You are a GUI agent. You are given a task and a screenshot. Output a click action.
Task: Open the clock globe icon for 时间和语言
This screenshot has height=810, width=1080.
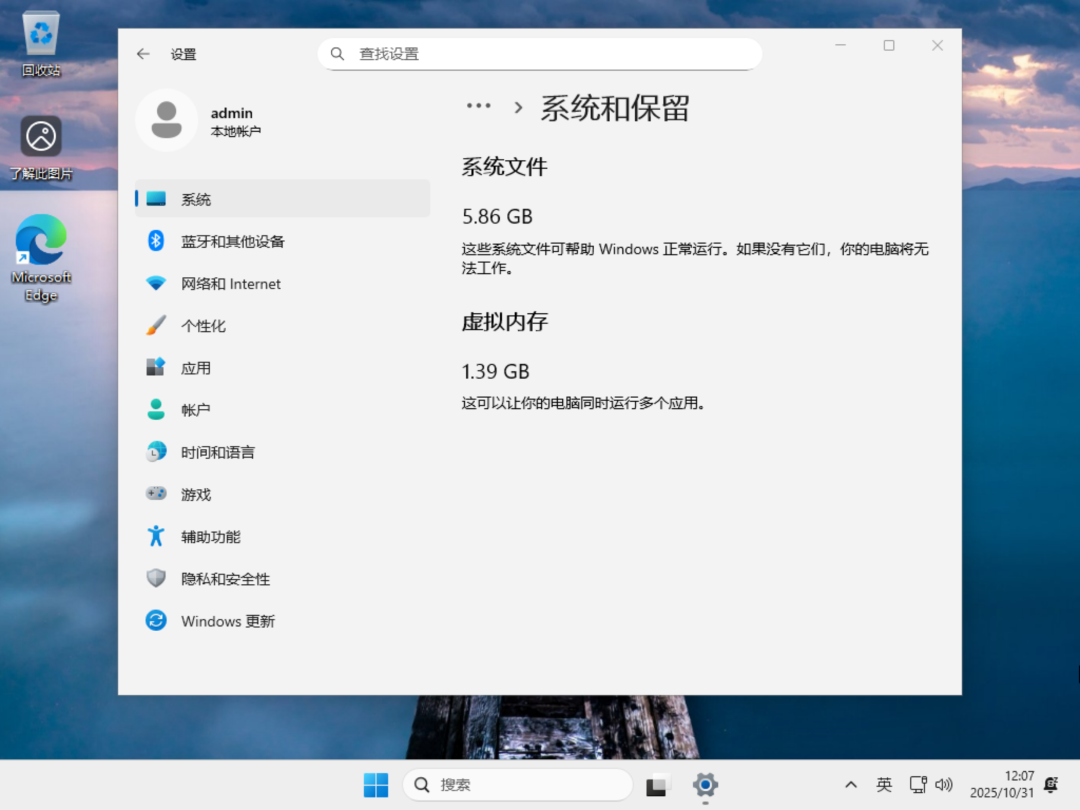(156, 452)
